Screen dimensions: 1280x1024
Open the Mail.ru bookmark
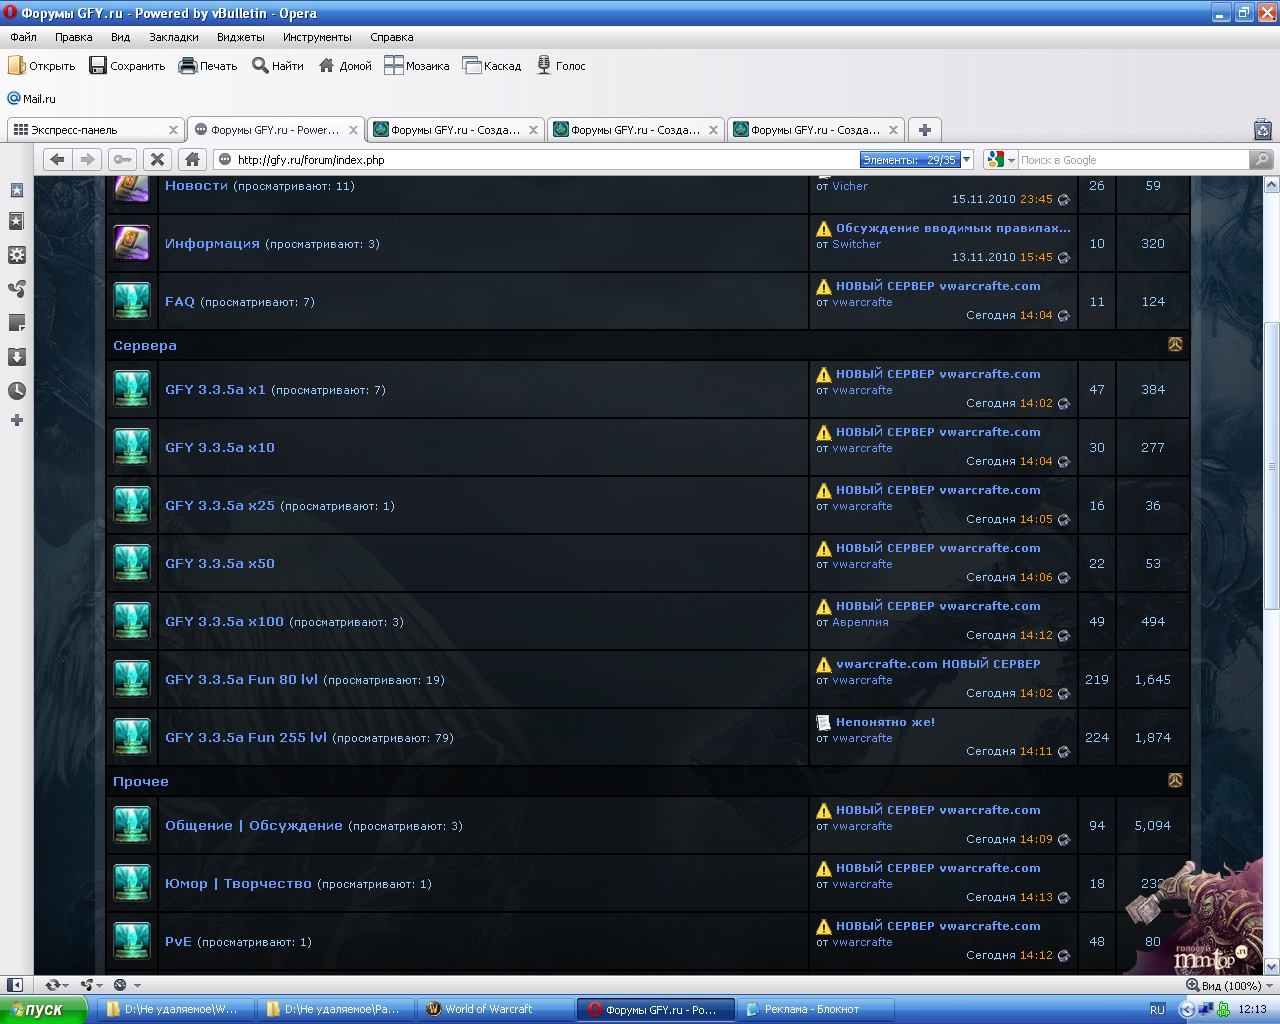32,99
